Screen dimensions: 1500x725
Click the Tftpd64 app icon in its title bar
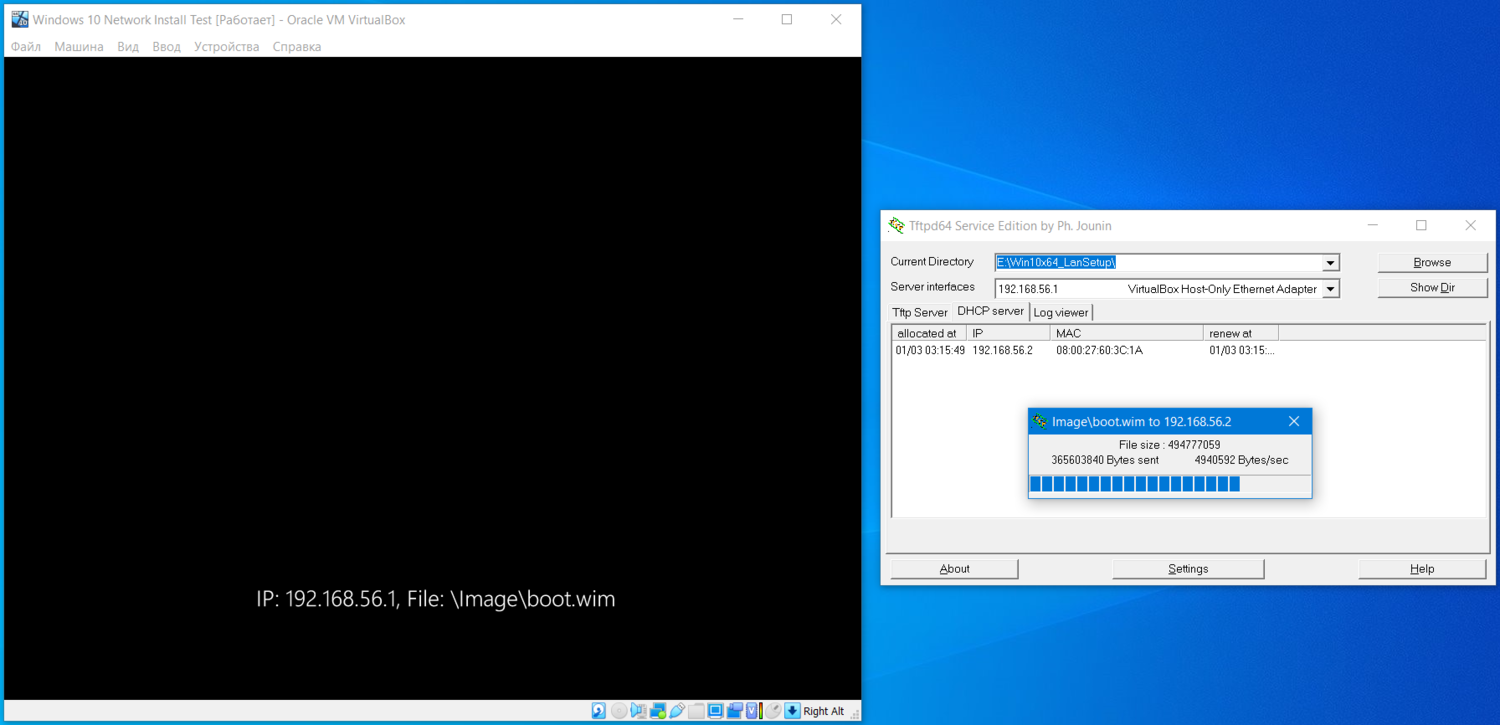(x=897, y=225)
